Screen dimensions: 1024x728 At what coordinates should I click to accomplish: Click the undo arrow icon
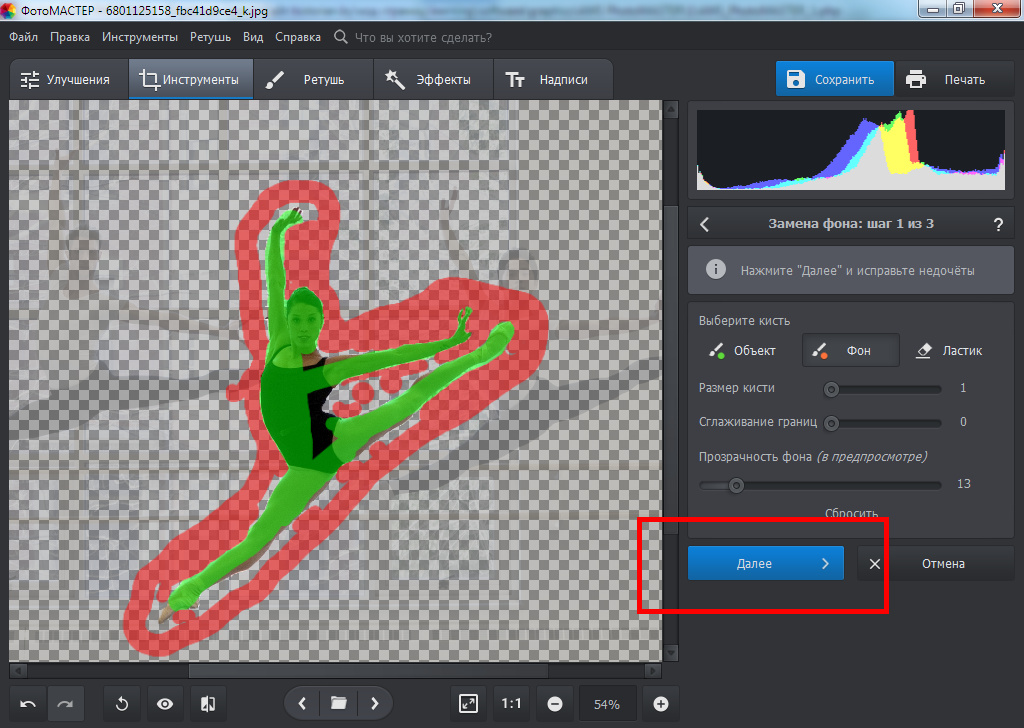28,704
